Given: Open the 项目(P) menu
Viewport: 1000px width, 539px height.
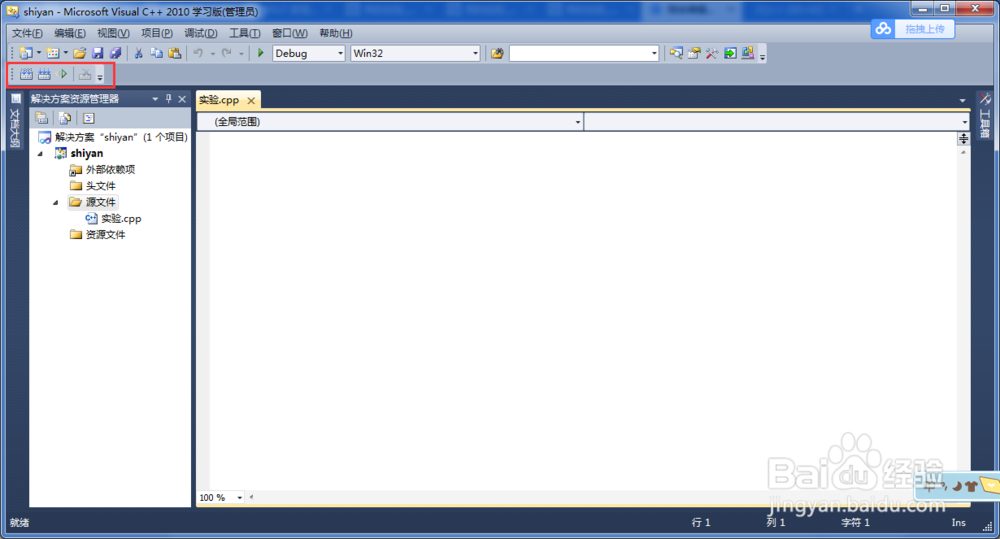Looking at the screenshot, I should point(157,33).
